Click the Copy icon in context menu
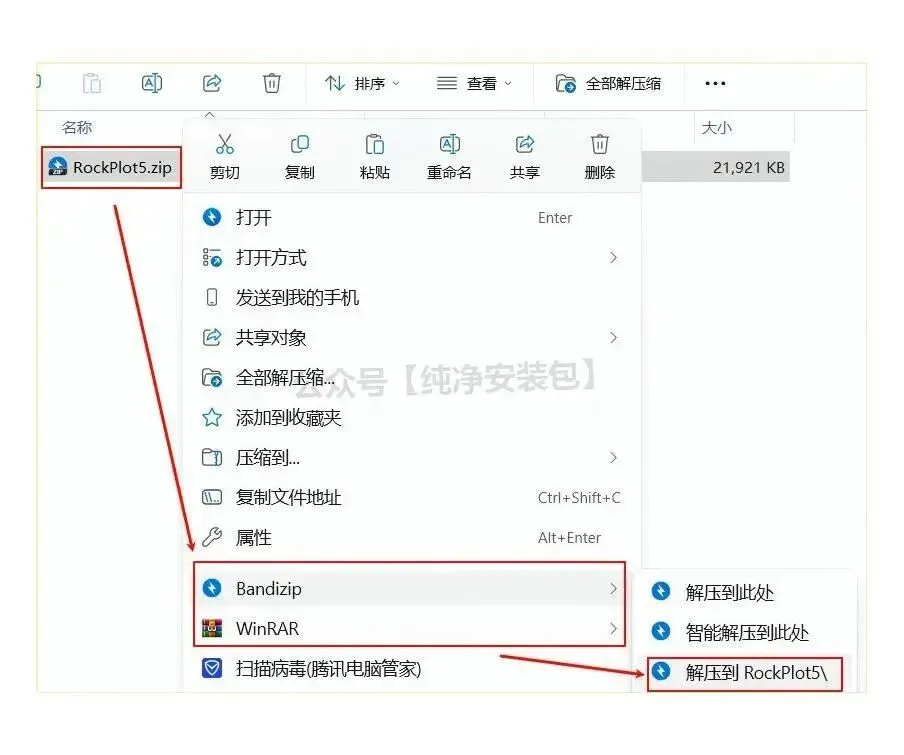The width and height of the screenshot is (904, 755). point(299,144)
